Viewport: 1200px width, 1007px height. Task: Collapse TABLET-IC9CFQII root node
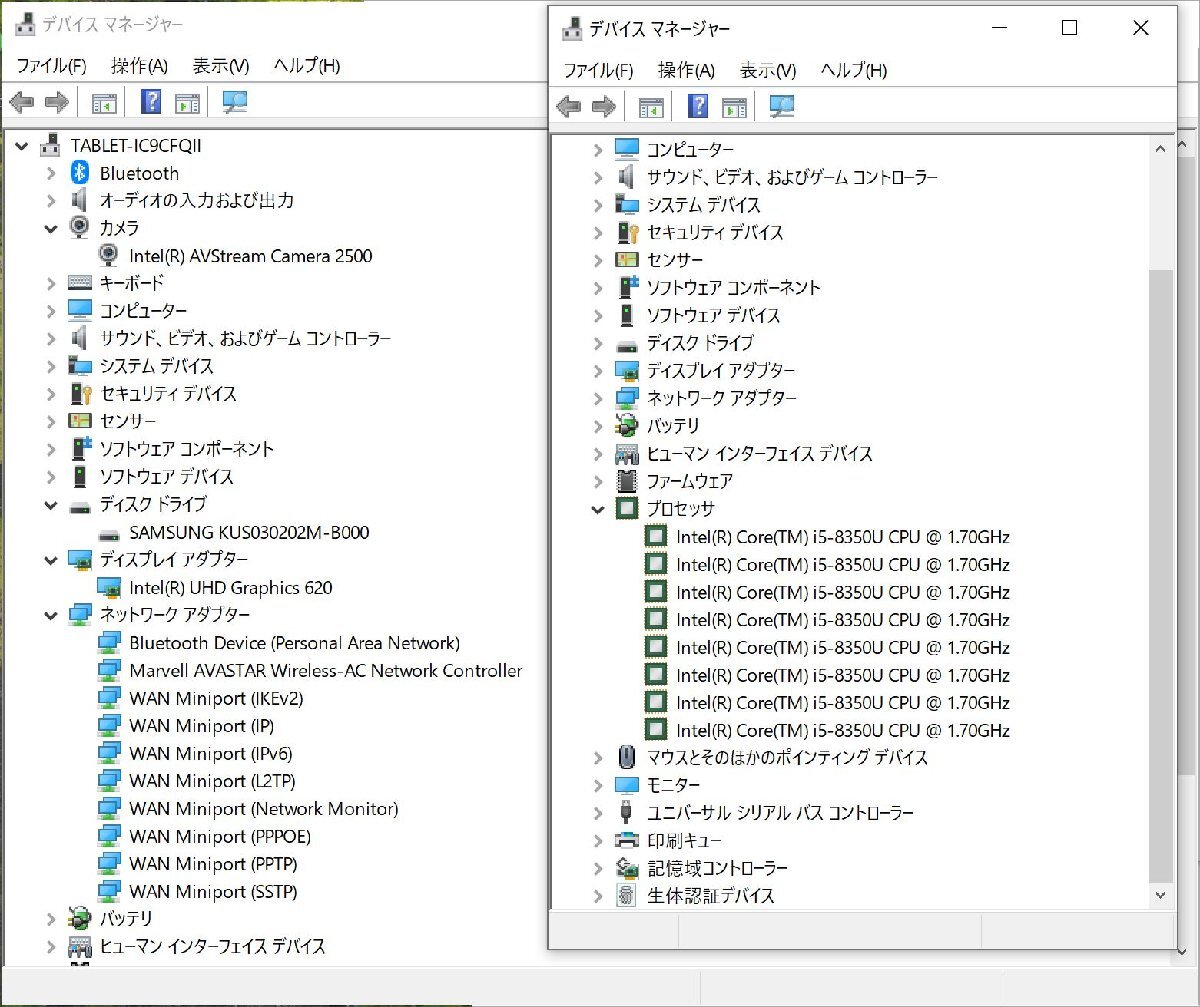(x=22, y=146)
